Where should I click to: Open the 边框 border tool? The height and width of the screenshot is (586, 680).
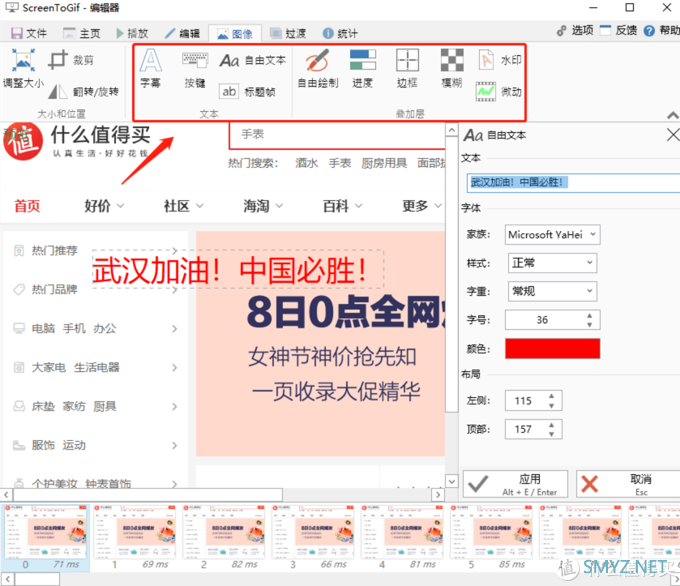coord(407,69)
